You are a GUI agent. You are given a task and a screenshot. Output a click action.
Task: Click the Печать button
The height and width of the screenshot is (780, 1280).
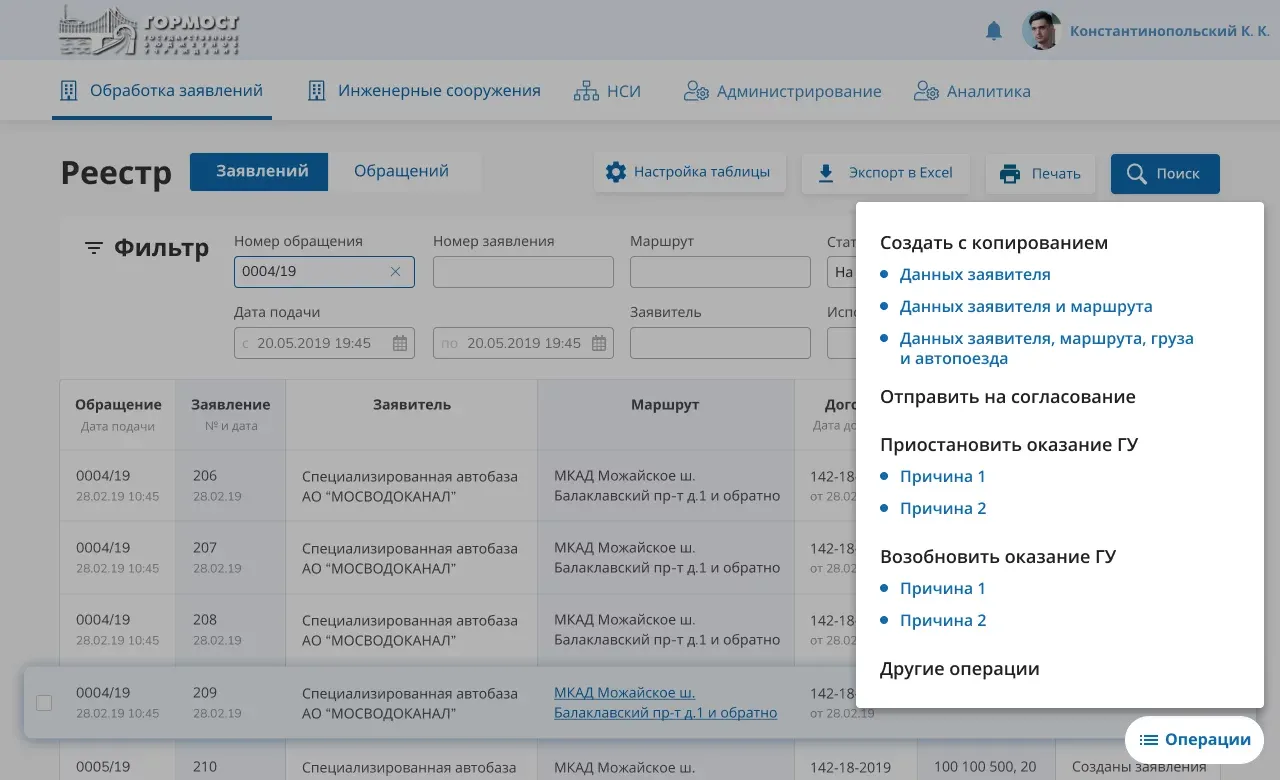tap(1040, 173)
